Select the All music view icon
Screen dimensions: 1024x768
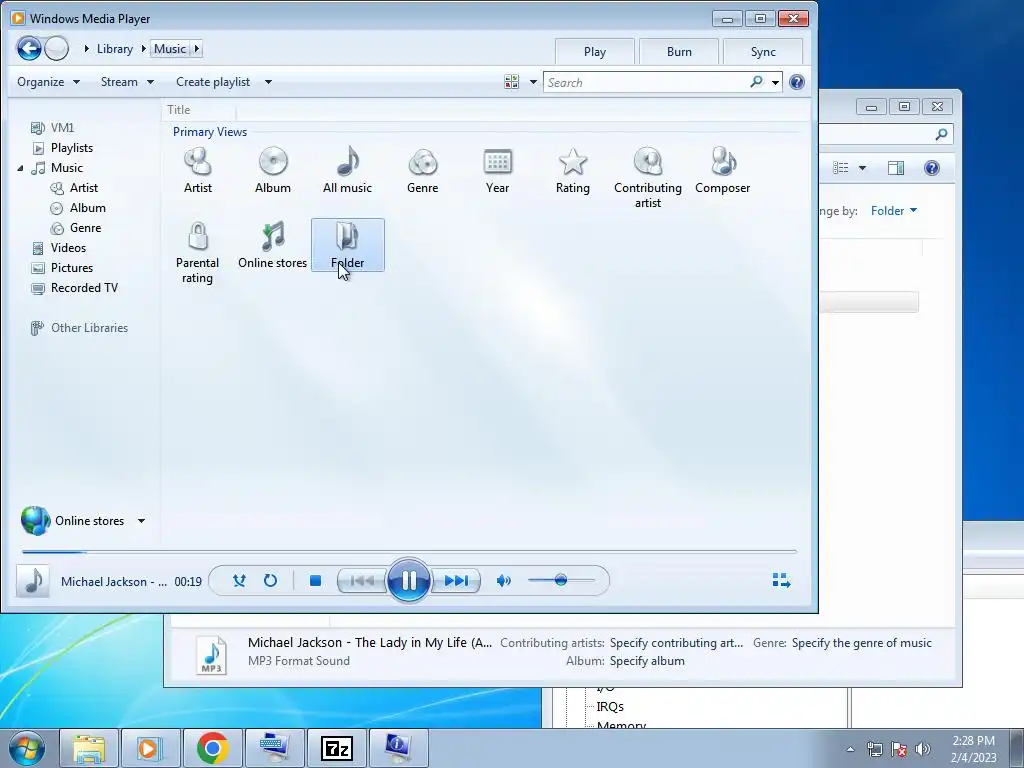pyautogui.click(x=347, y=170)
